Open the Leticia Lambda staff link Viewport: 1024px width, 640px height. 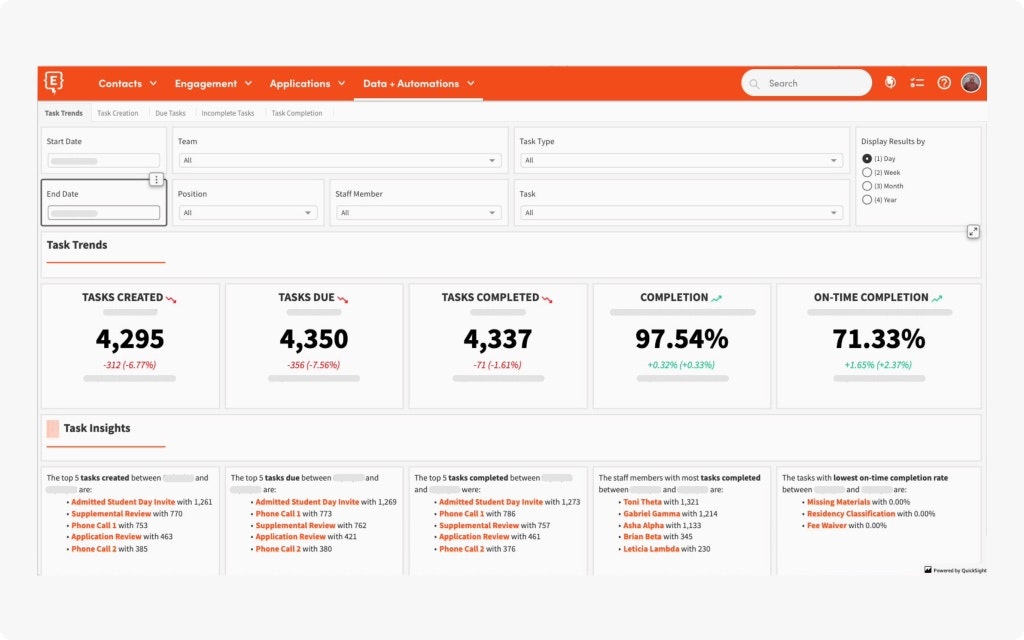pos(651,549)
